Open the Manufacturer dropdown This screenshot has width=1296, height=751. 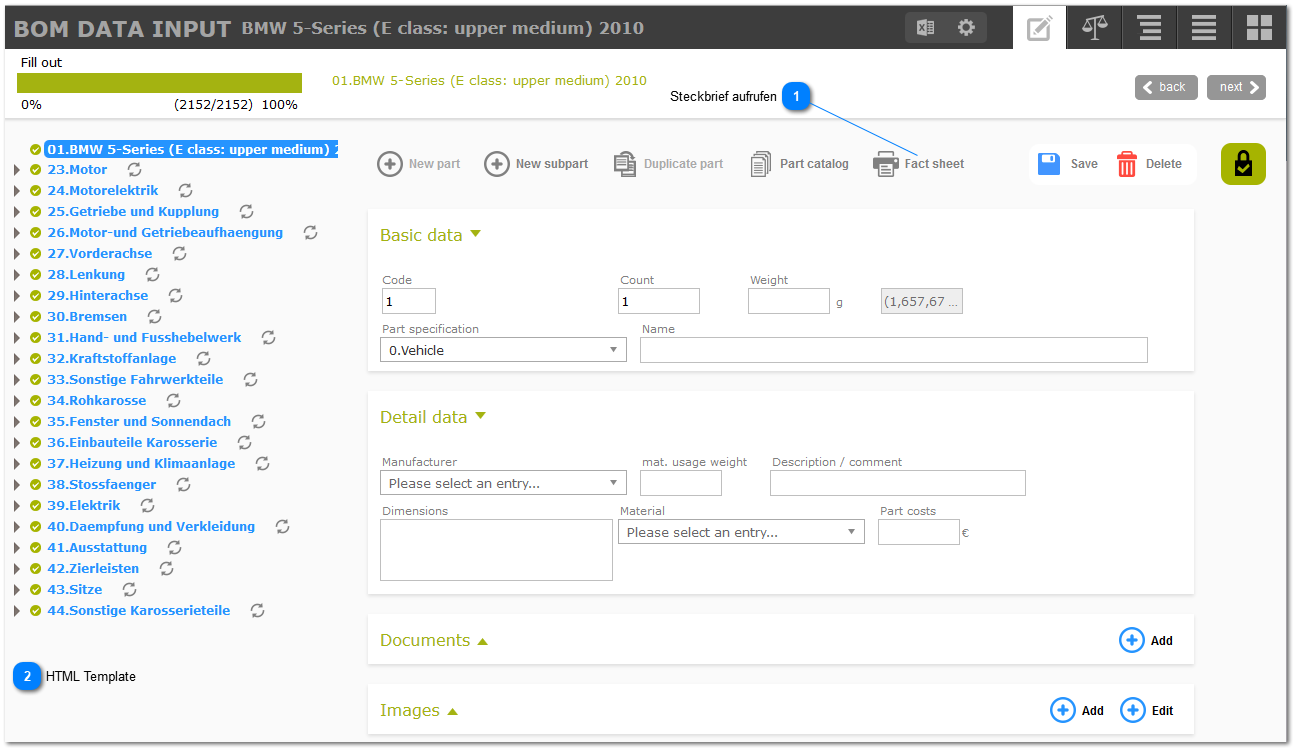point(503,483)
